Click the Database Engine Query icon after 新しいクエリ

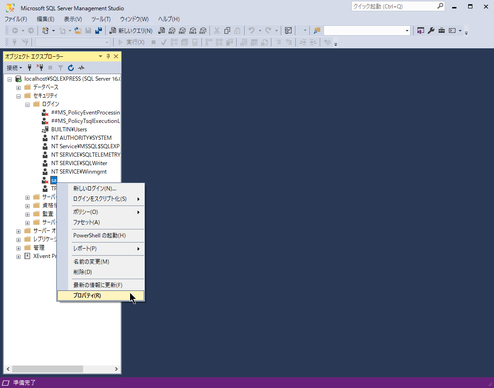(x=162, y=31)
